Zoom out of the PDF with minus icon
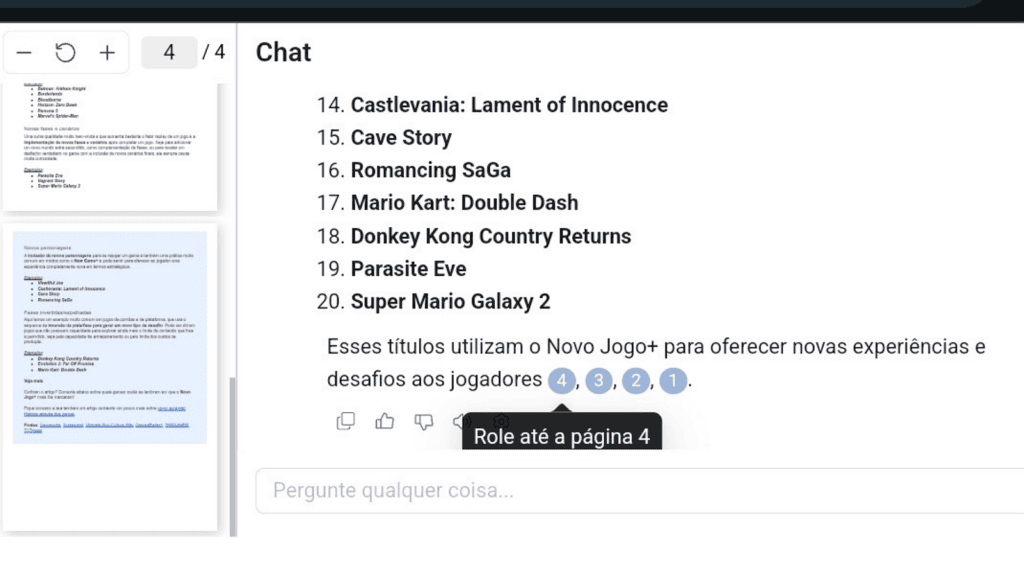The width and height of the screenshot is (1024, 576). tap(25, 52)
